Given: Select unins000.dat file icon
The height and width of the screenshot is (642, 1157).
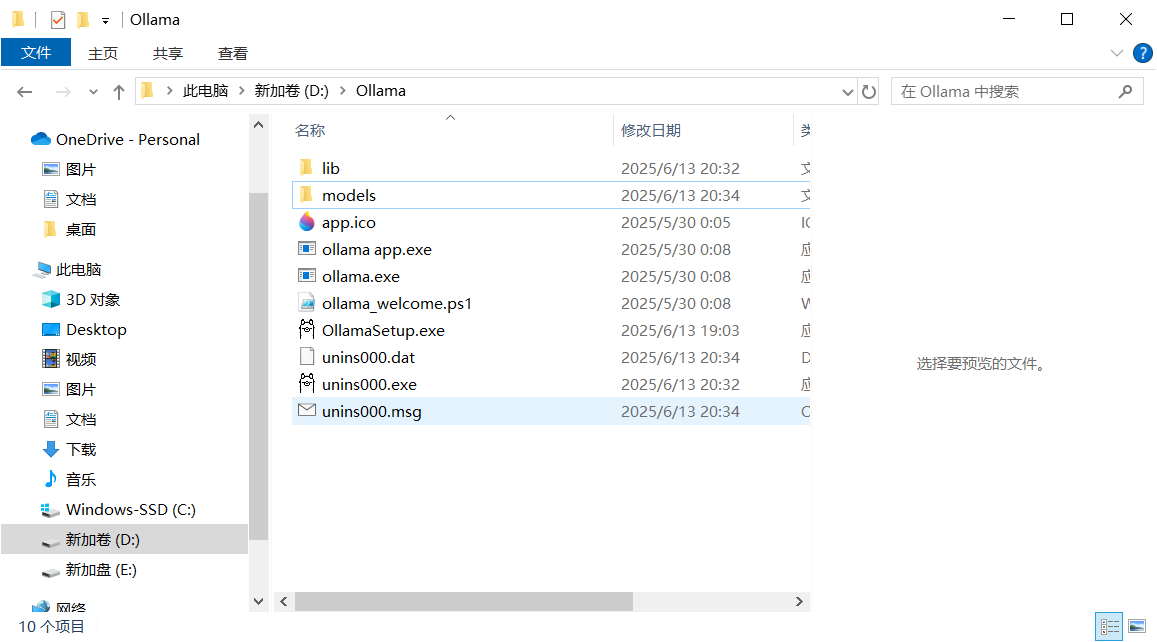Looking at the screenshot, I should tap(307, 357).
